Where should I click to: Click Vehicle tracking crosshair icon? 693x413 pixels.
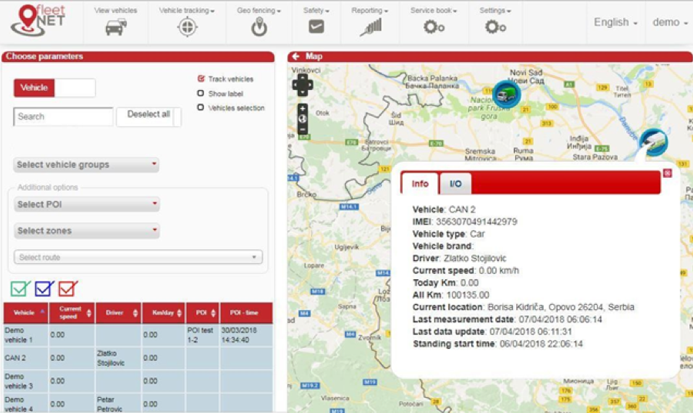[187, 27]
